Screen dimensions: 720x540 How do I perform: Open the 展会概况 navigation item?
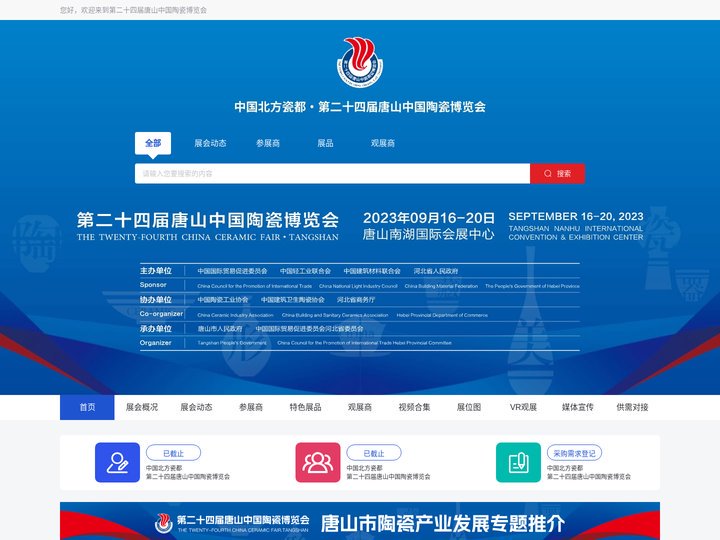(142, 407)
